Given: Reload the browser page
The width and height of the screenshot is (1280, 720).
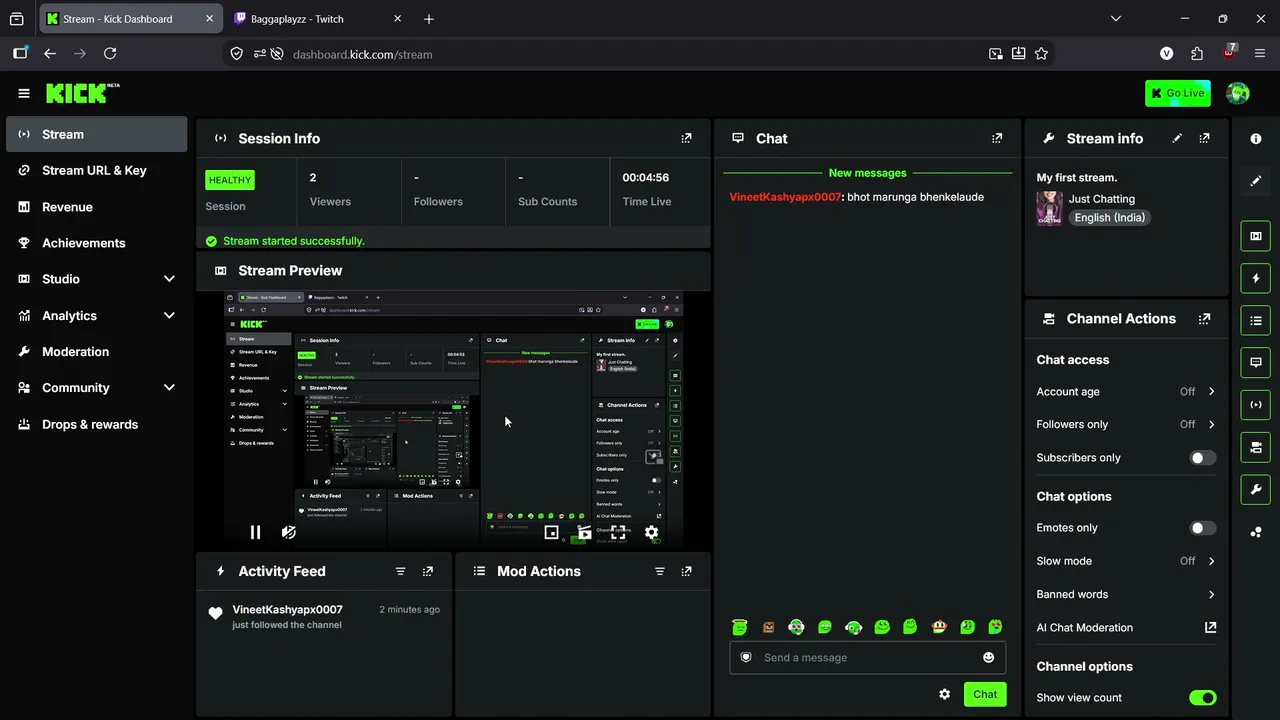Looking at the screenshot, I should pyautogui.click(x=110, y=54).
